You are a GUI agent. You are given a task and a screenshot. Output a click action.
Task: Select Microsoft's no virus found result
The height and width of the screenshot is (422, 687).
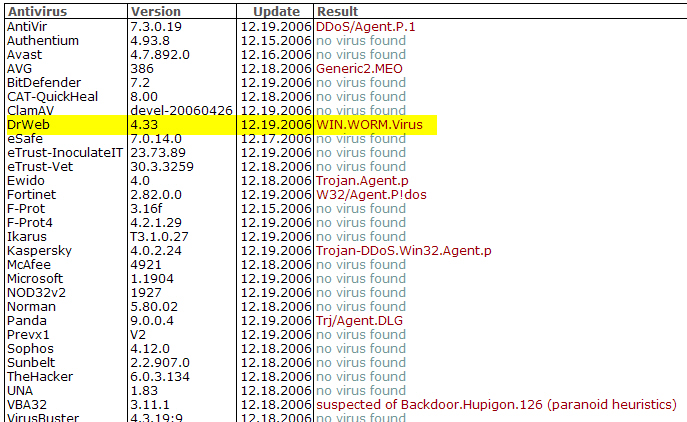coord(361,279)
